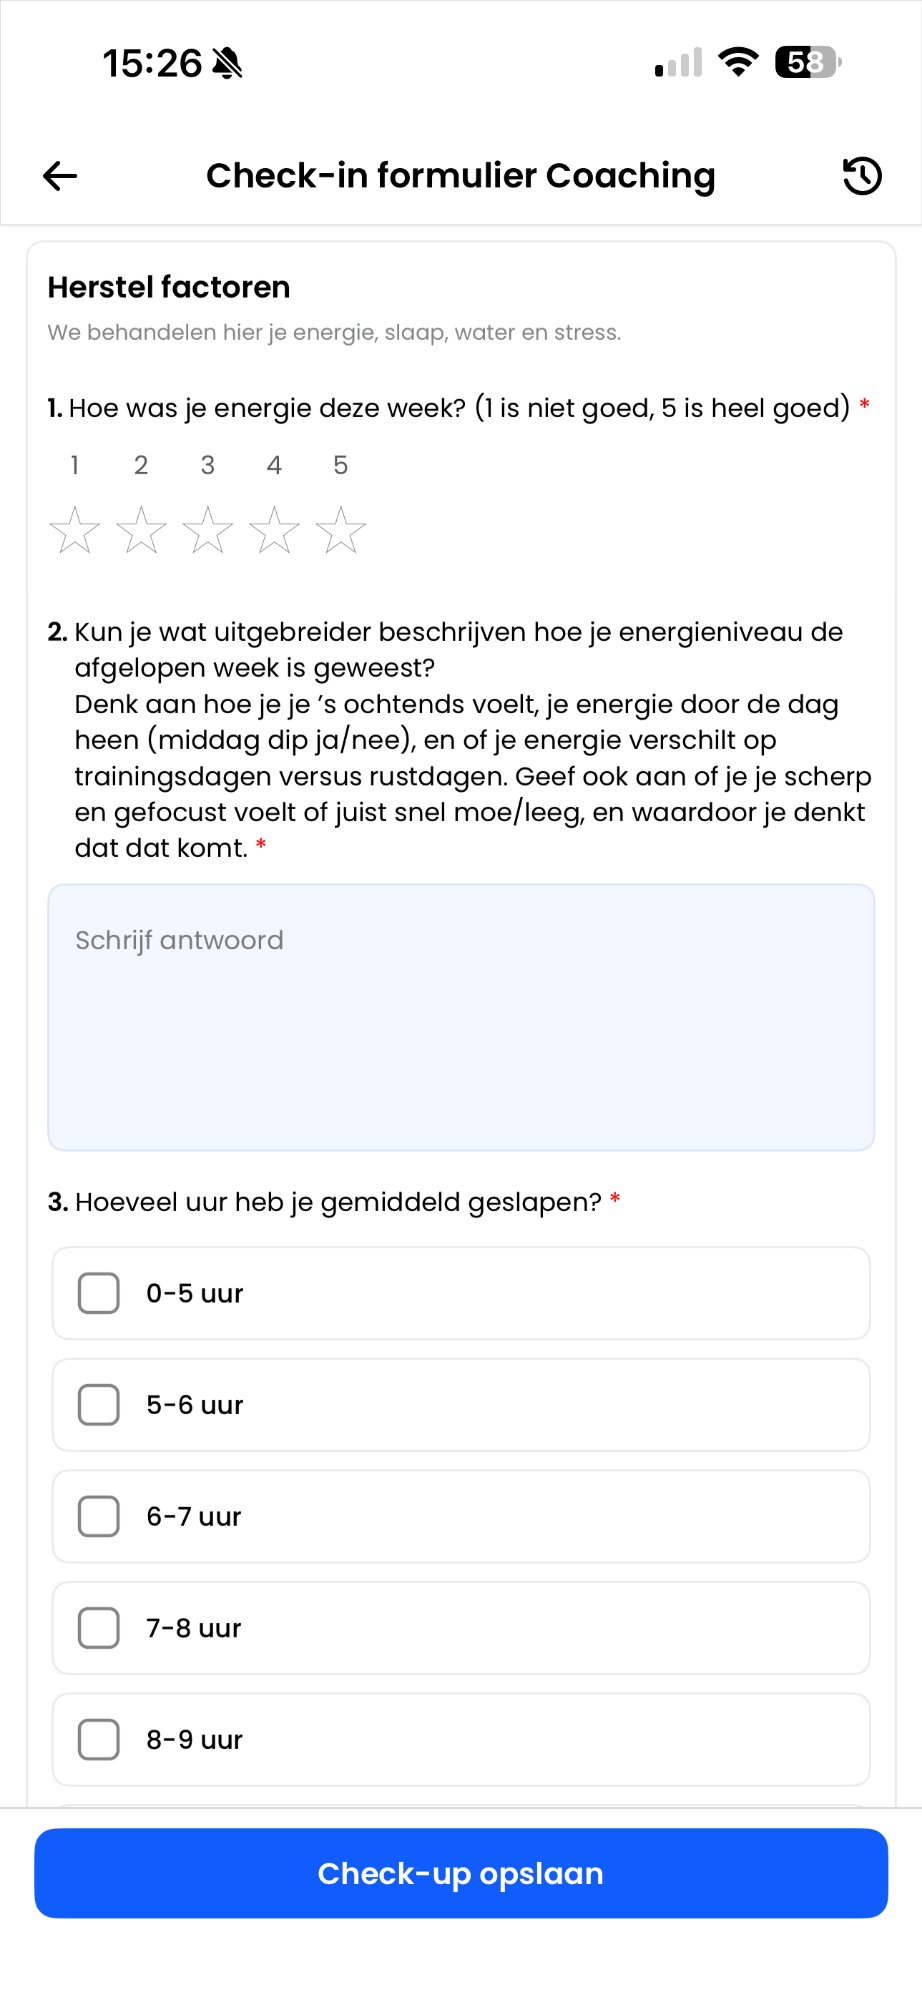This screenshot has height=2000, width=922.
Task: Open the check-in history clock icon
Action: (x=862, y=176)
